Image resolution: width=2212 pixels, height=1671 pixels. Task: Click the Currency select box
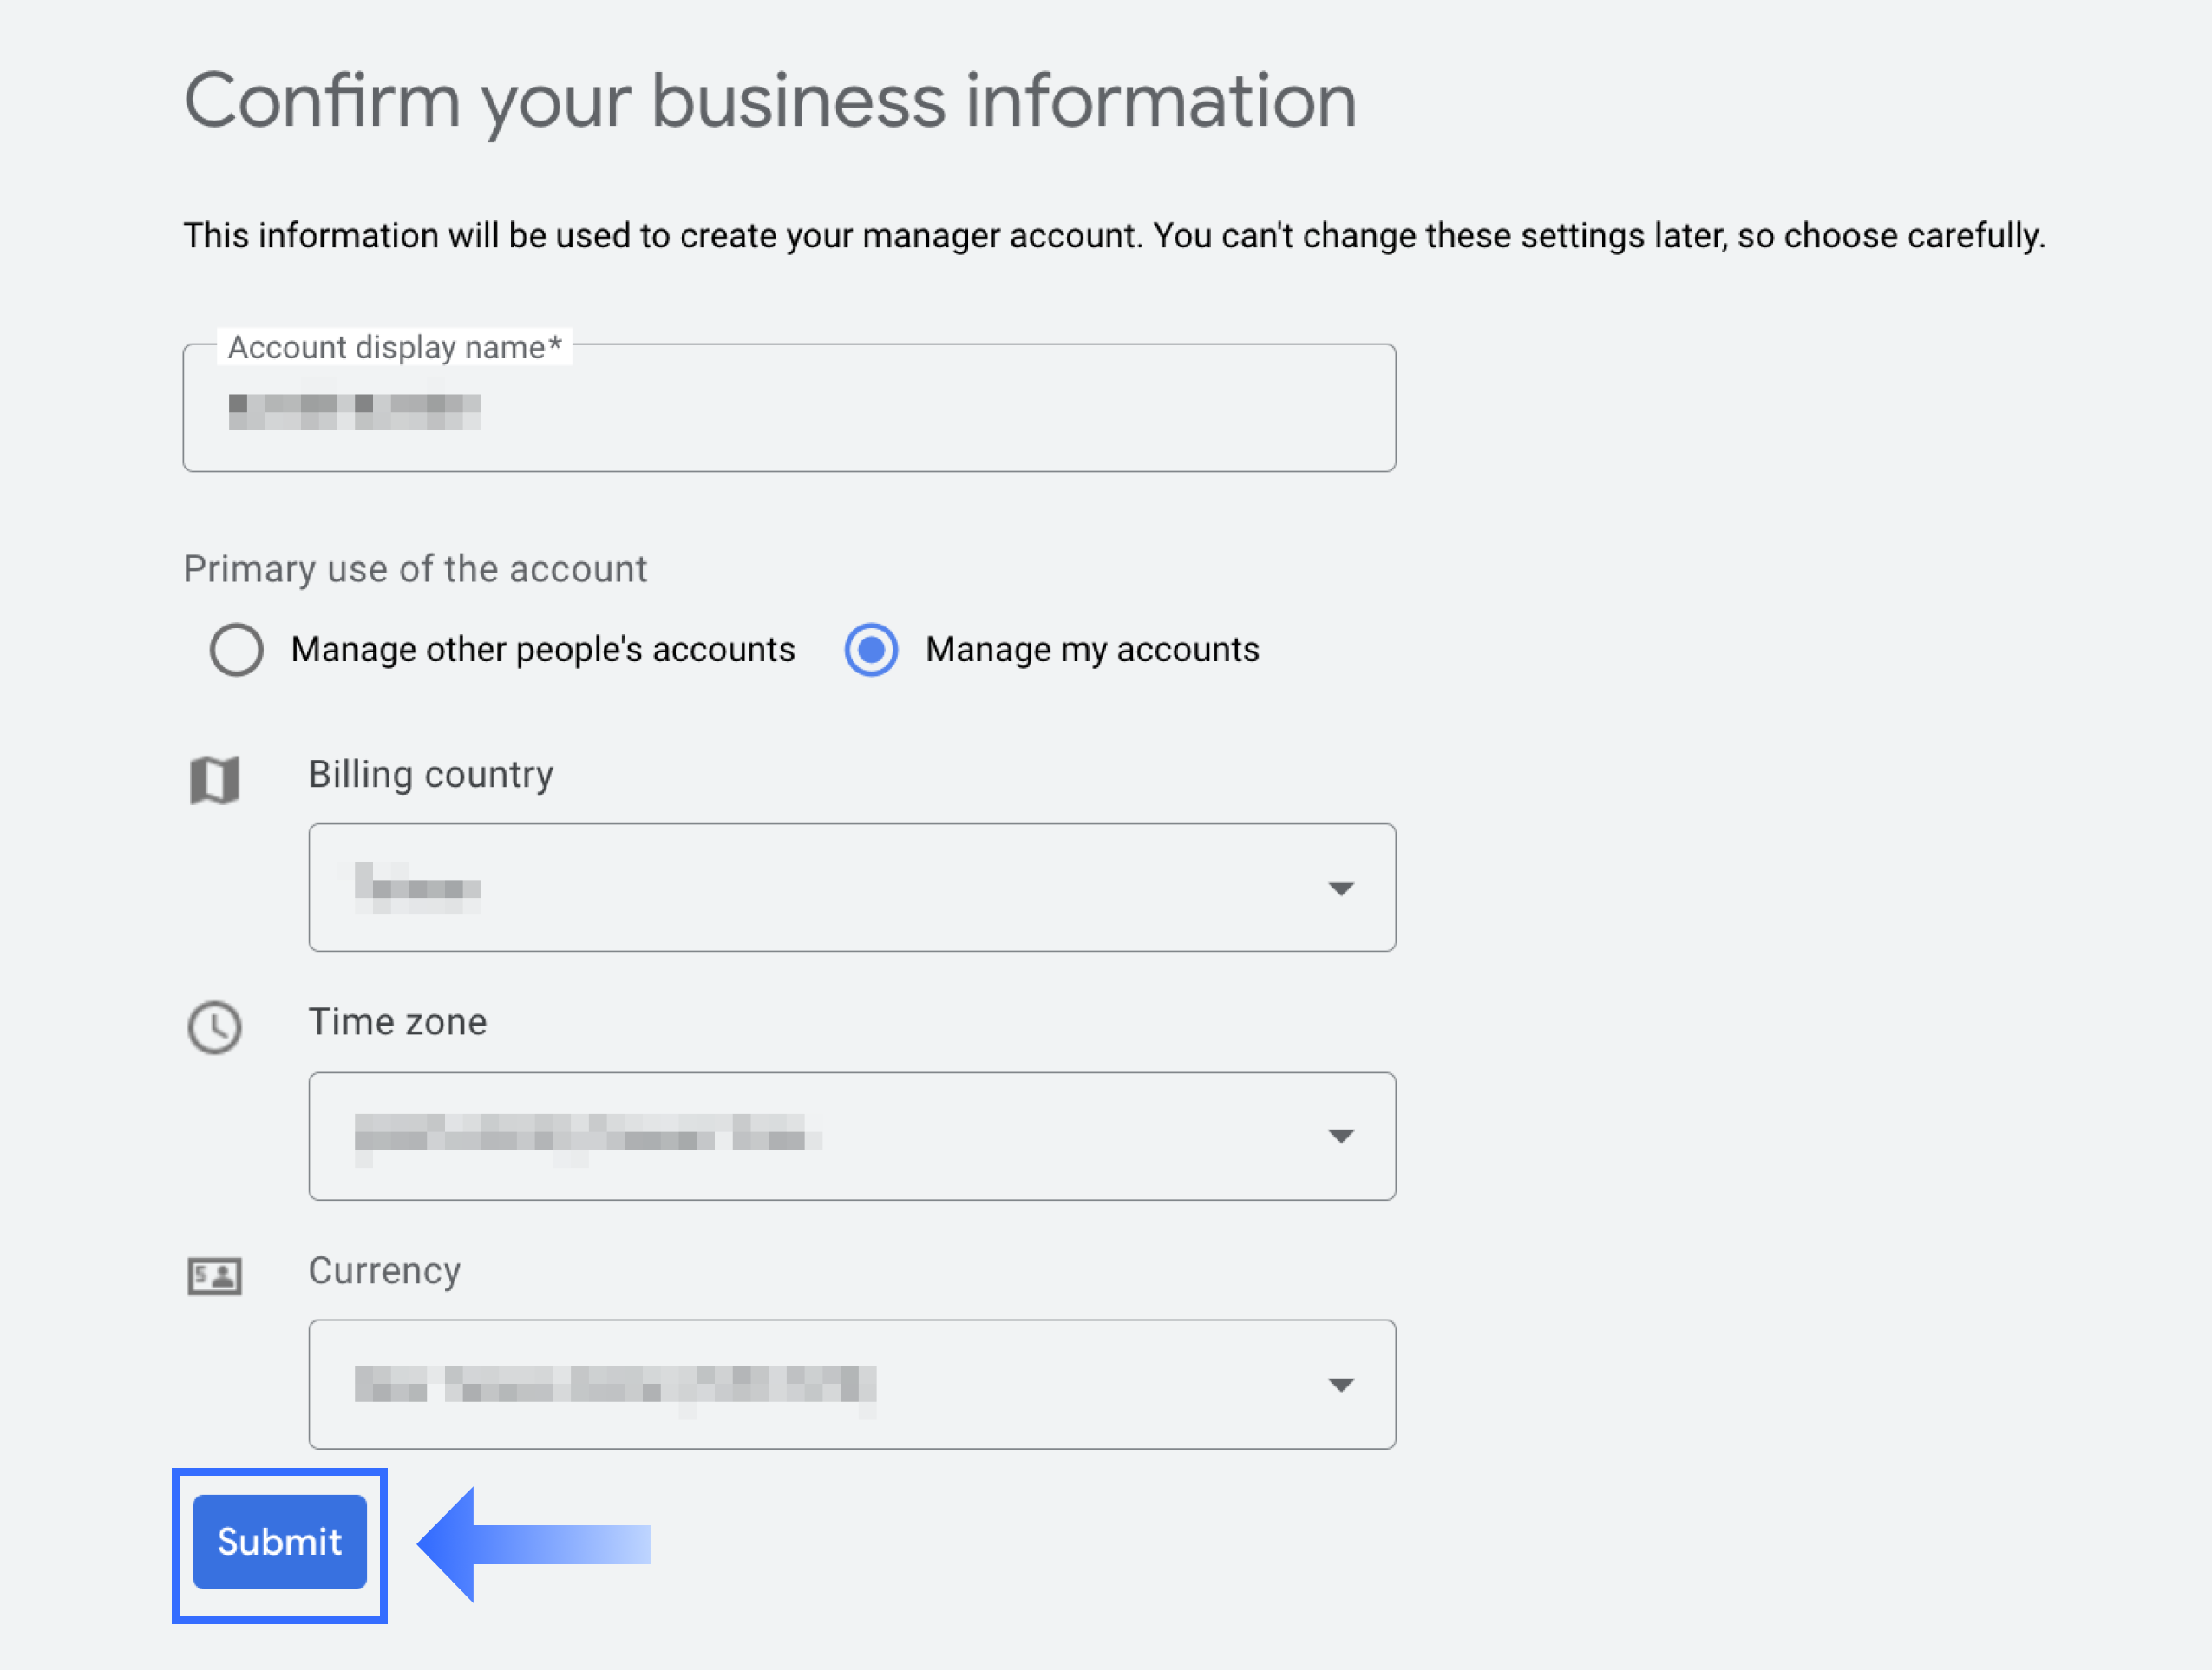pyautogui.click(x=851, y=1385)
